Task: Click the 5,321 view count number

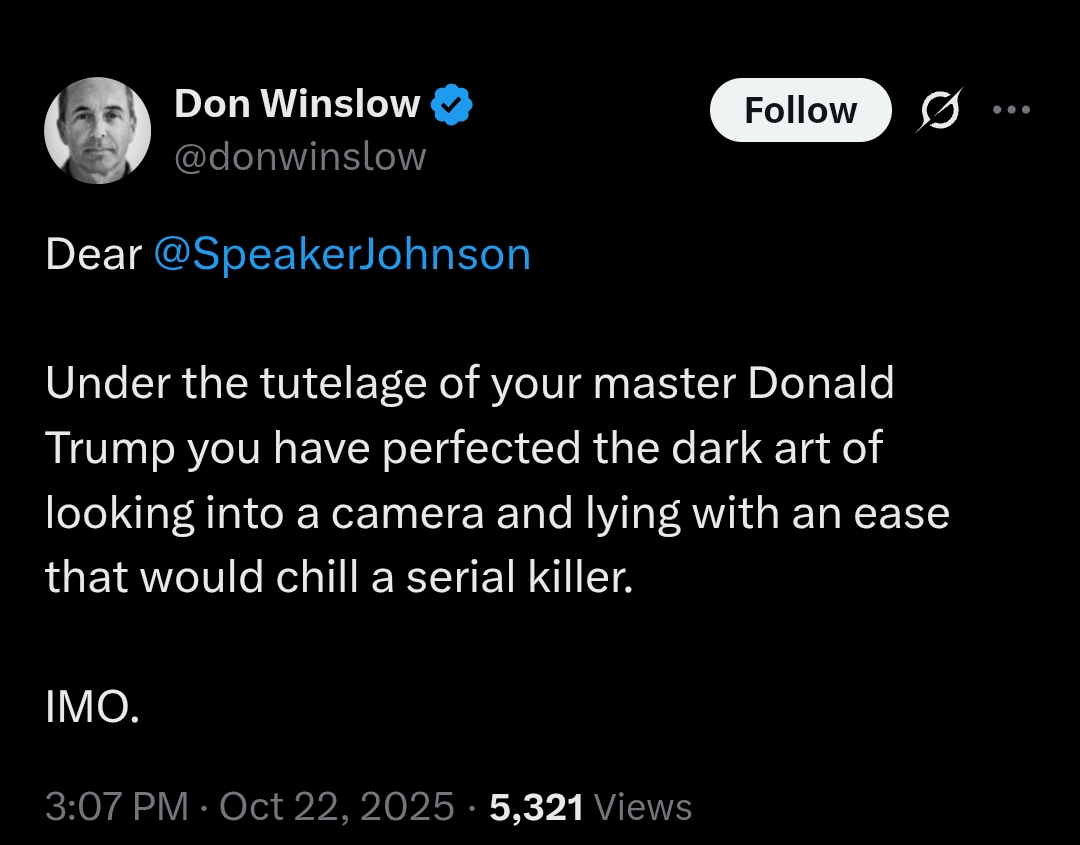Action: (536, 806)
